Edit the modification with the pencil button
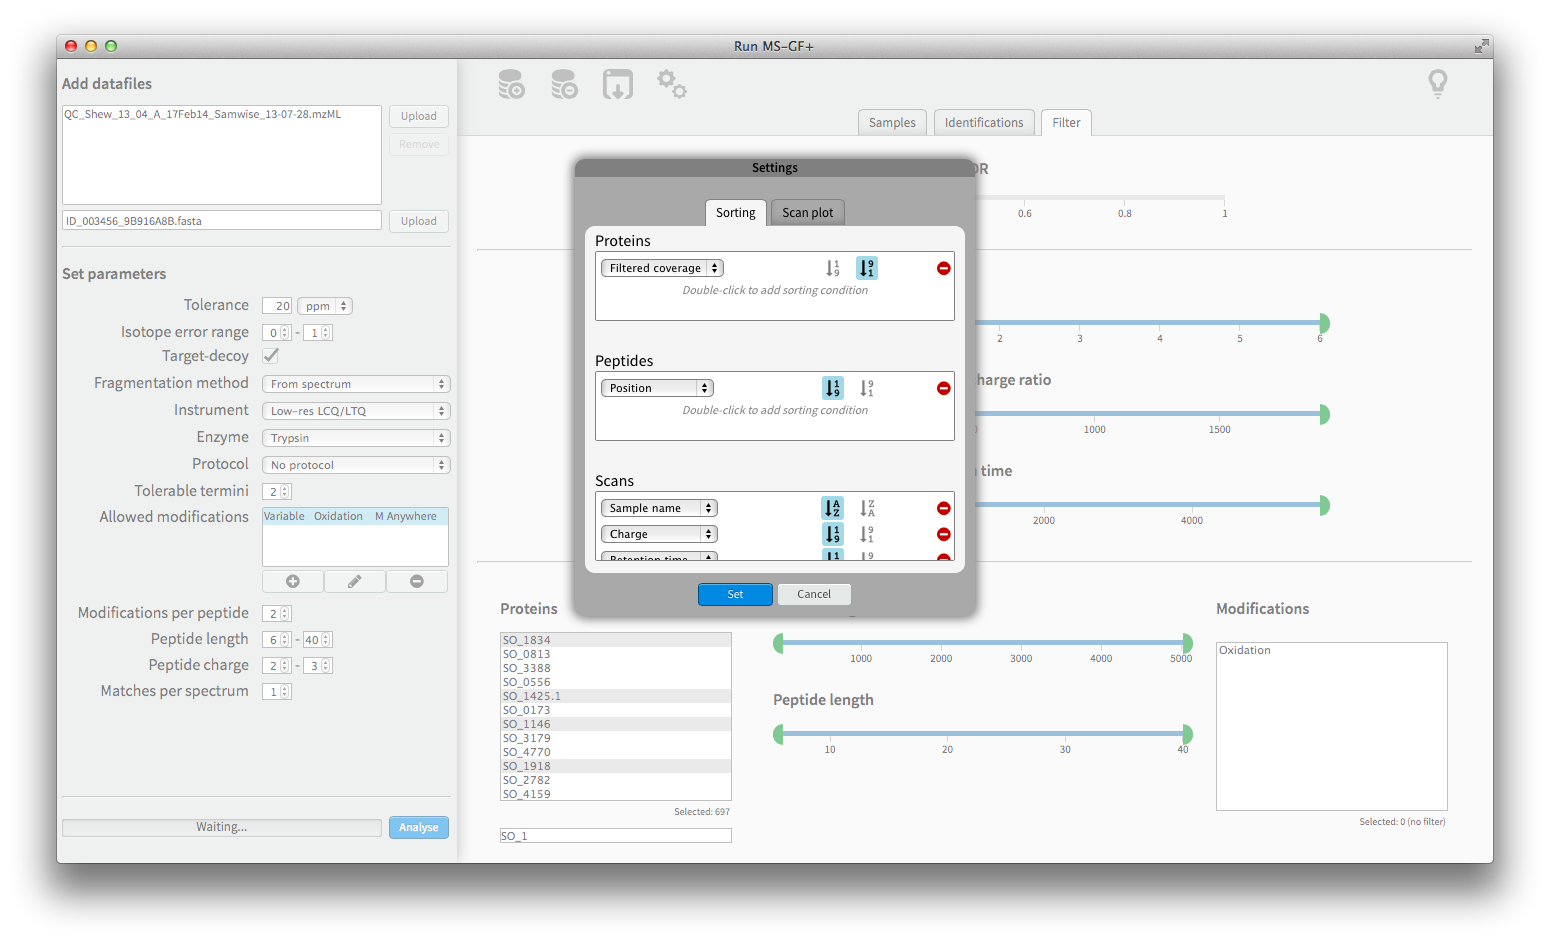 [x=354, y=581]
